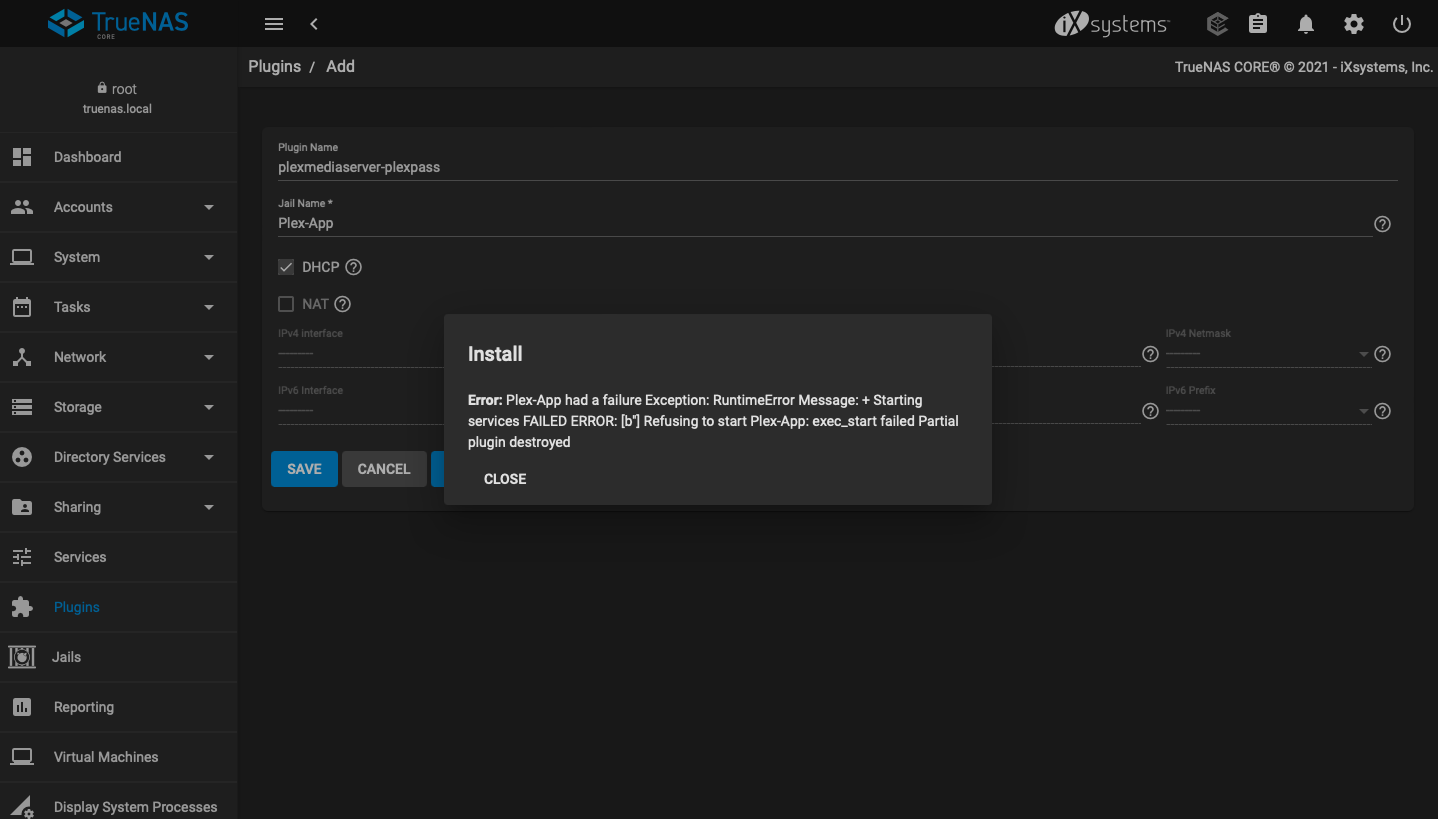Click the help icon beside DHCP

click(x=353, y=267)
